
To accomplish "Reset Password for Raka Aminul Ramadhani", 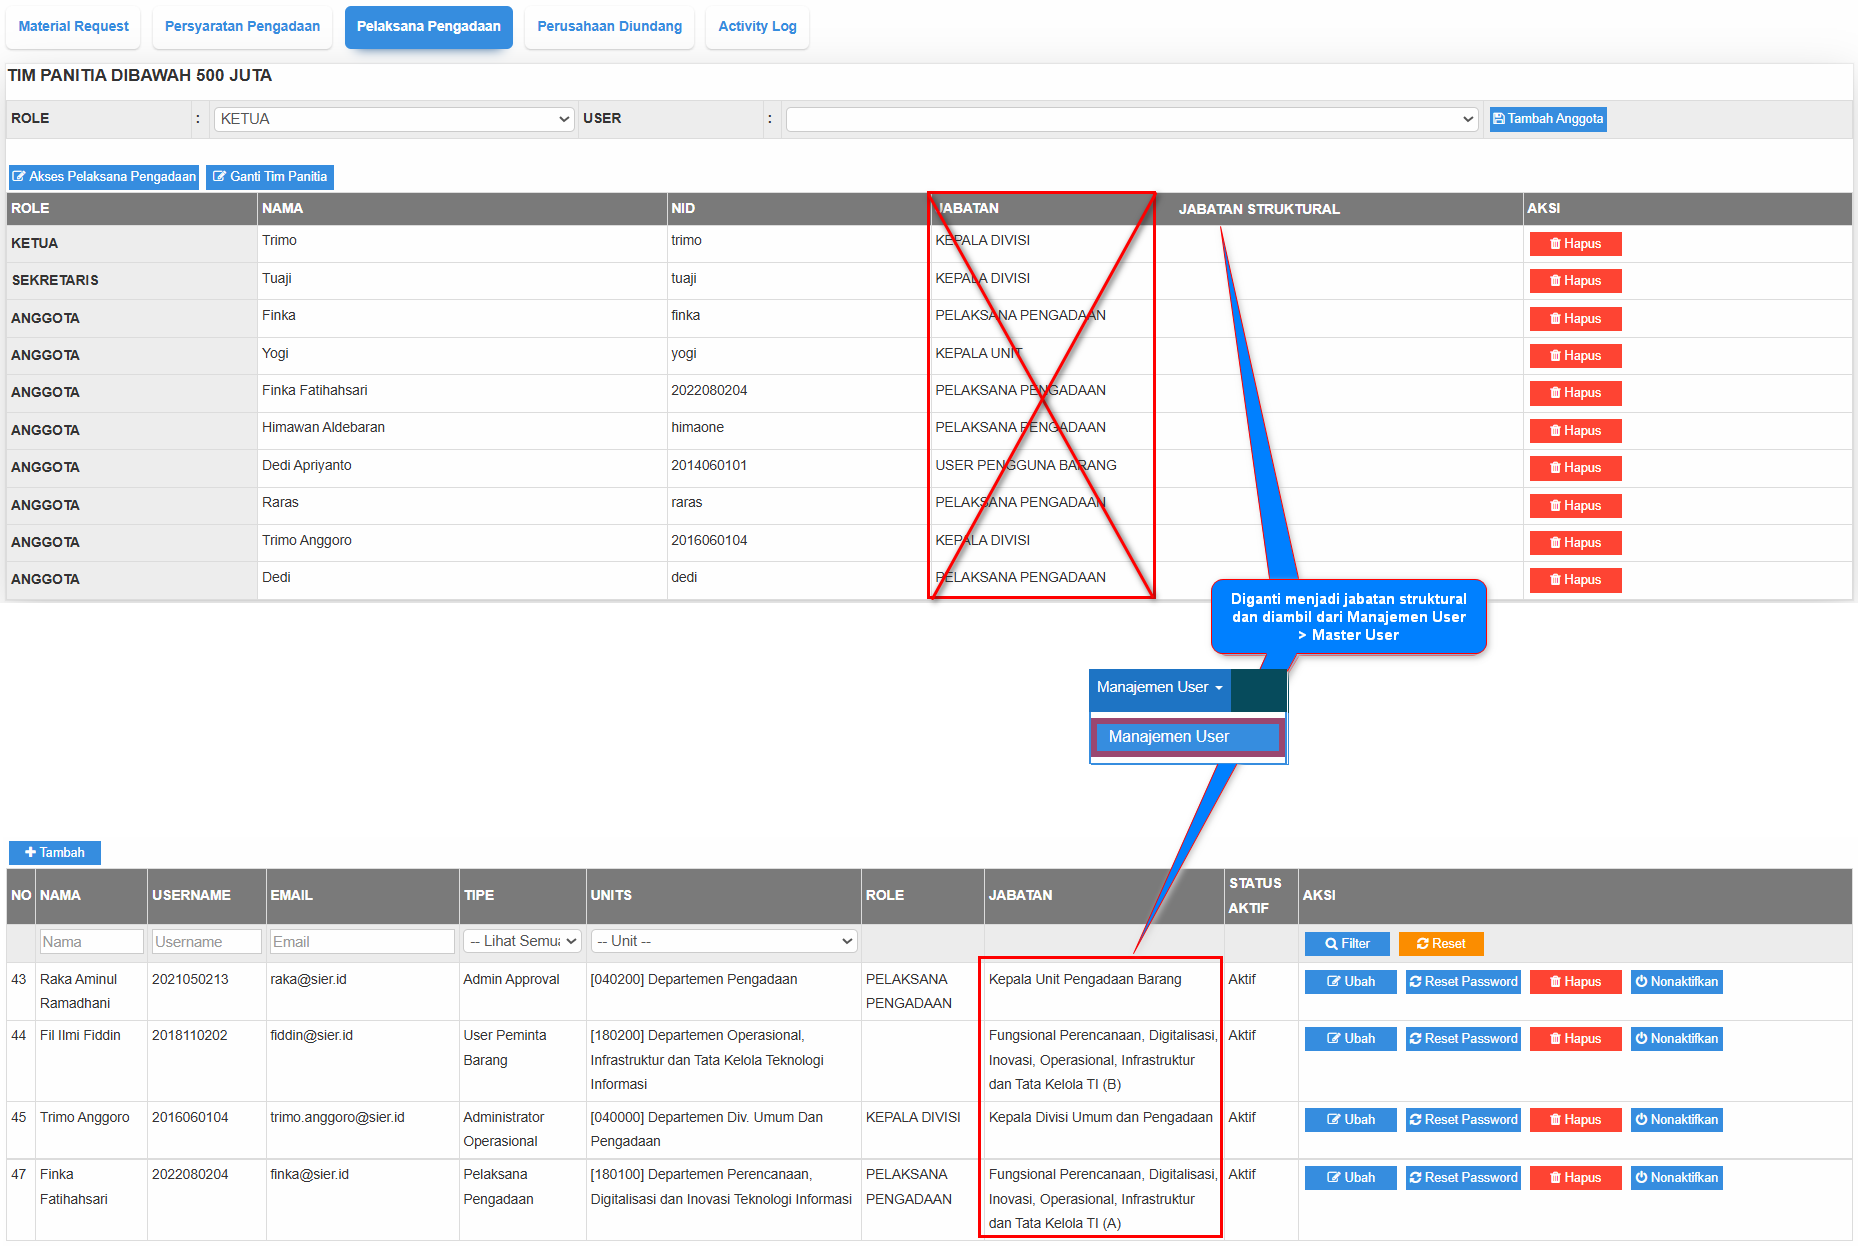I will 1463,982.
